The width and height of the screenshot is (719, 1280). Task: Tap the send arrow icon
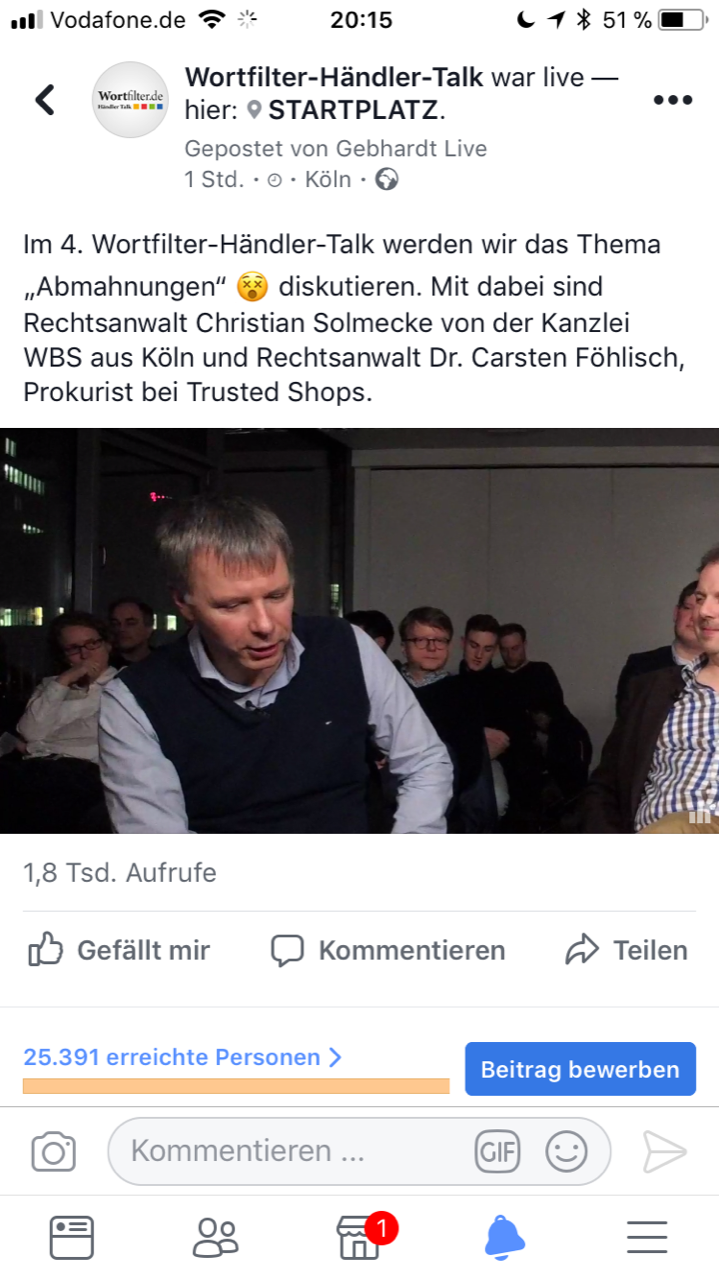click(664, 1152)
